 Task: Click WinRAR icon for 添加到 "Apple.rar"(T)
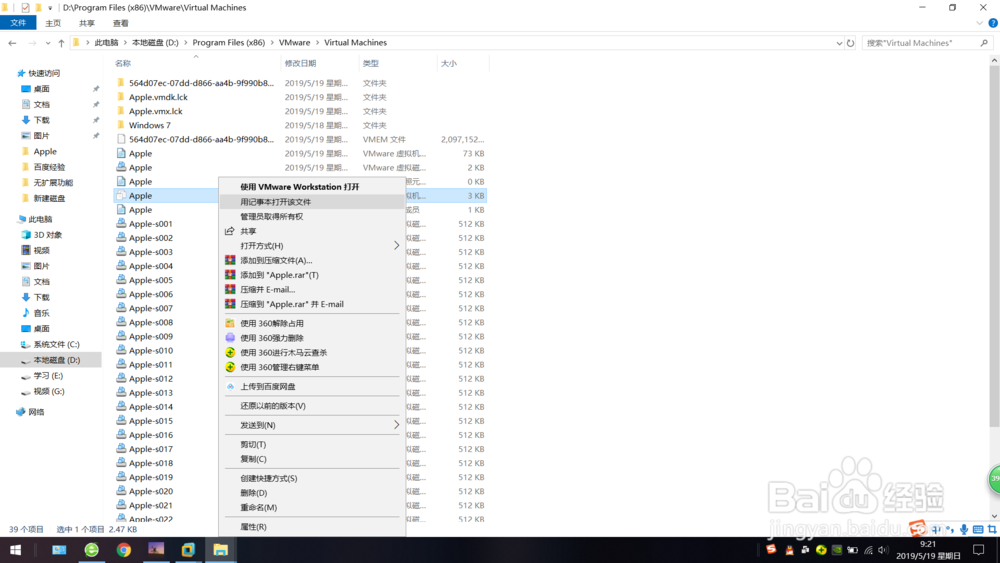pos(230,275)
